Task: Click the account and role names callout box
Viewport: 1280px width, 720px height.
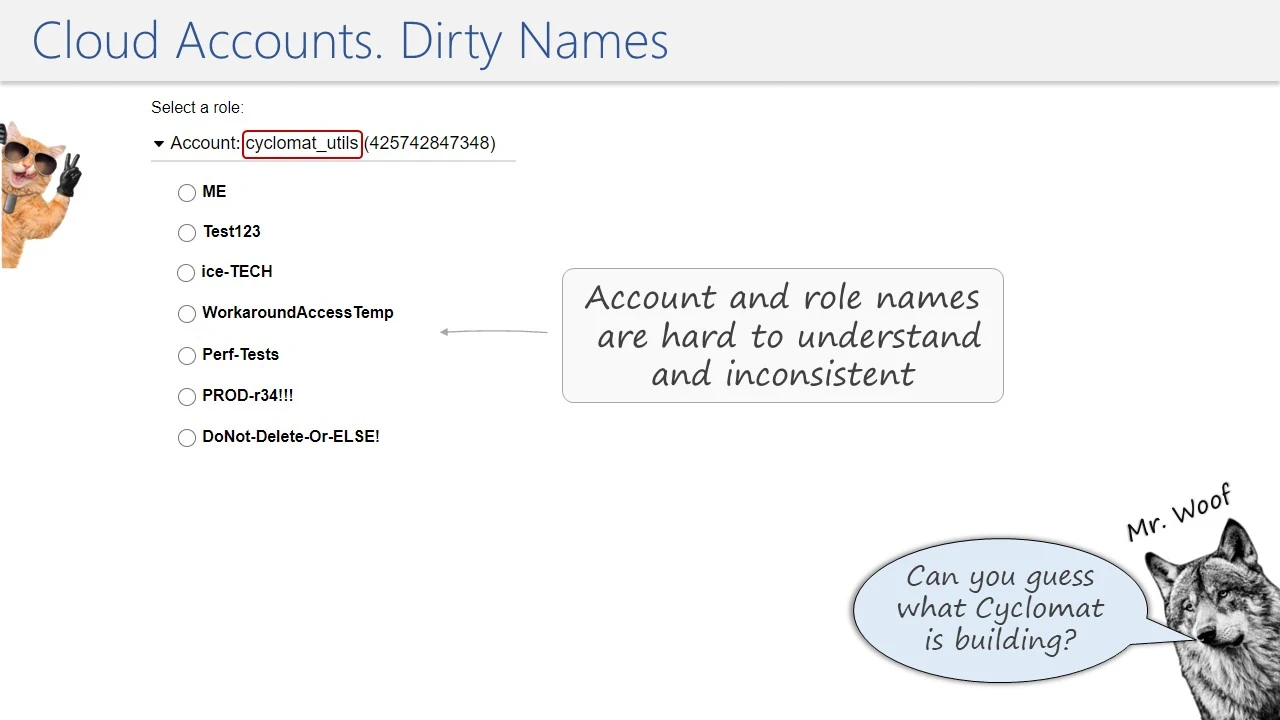Action: pos(782,335)
